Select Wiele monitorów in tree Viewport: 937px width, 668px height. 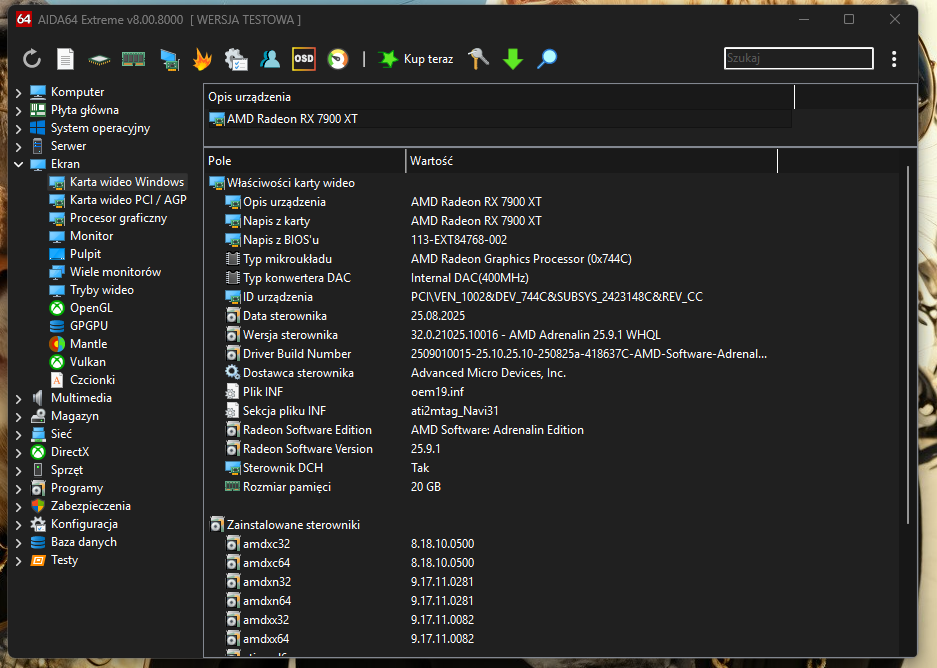tap(105, 272)
